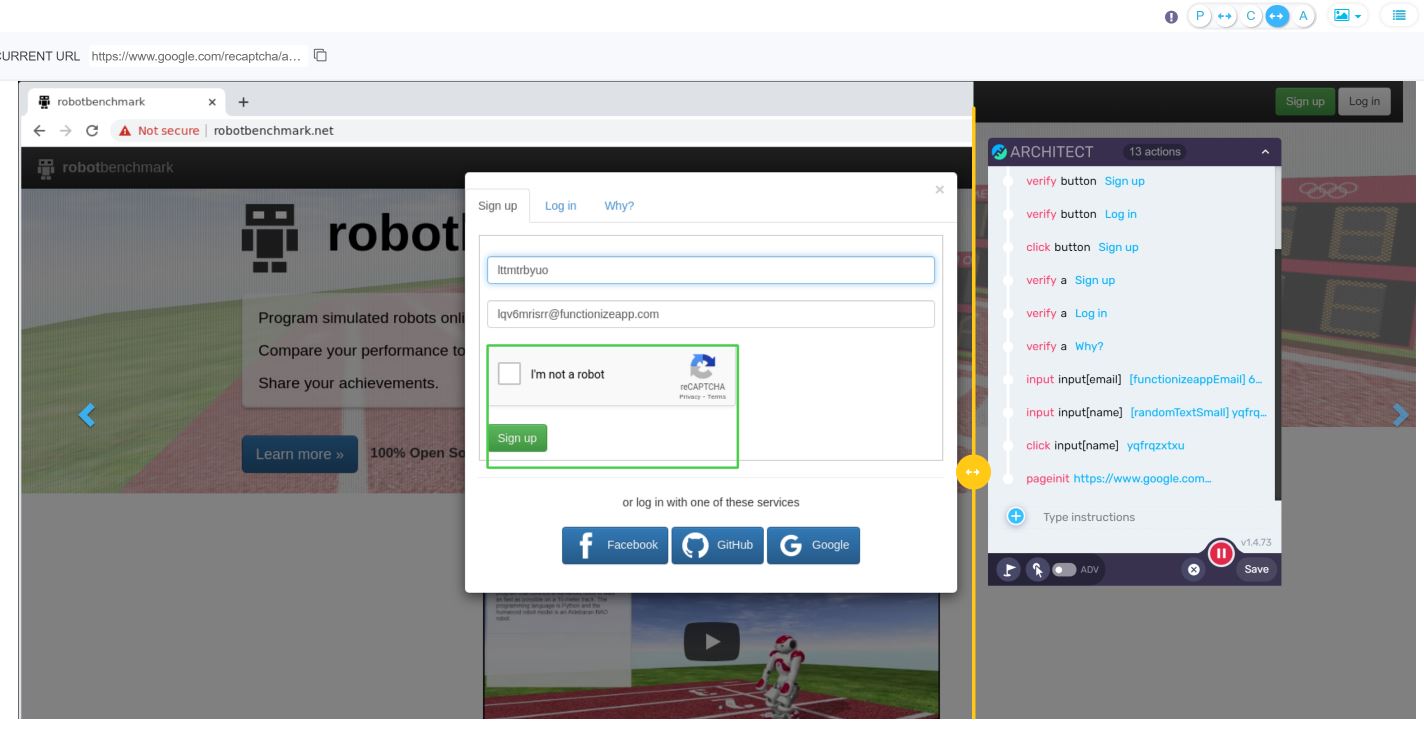Toggle the ADV switch
Viewport: 1424px width, 732px height.
1066,569
